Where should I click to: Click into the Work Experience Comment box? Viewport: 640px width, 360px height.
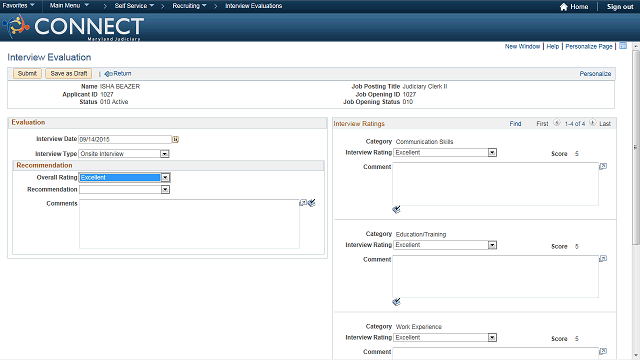[x=496, y=353]
